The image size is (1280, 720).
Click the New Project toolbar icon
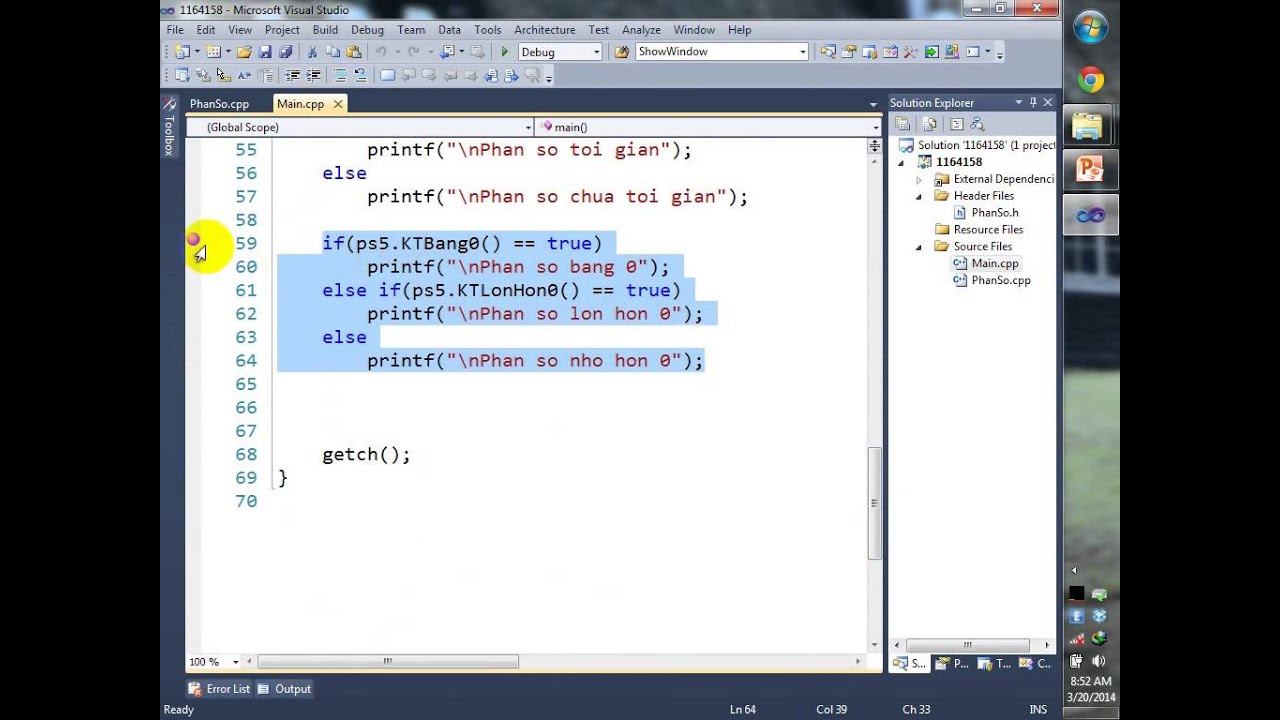coord(182,52)
